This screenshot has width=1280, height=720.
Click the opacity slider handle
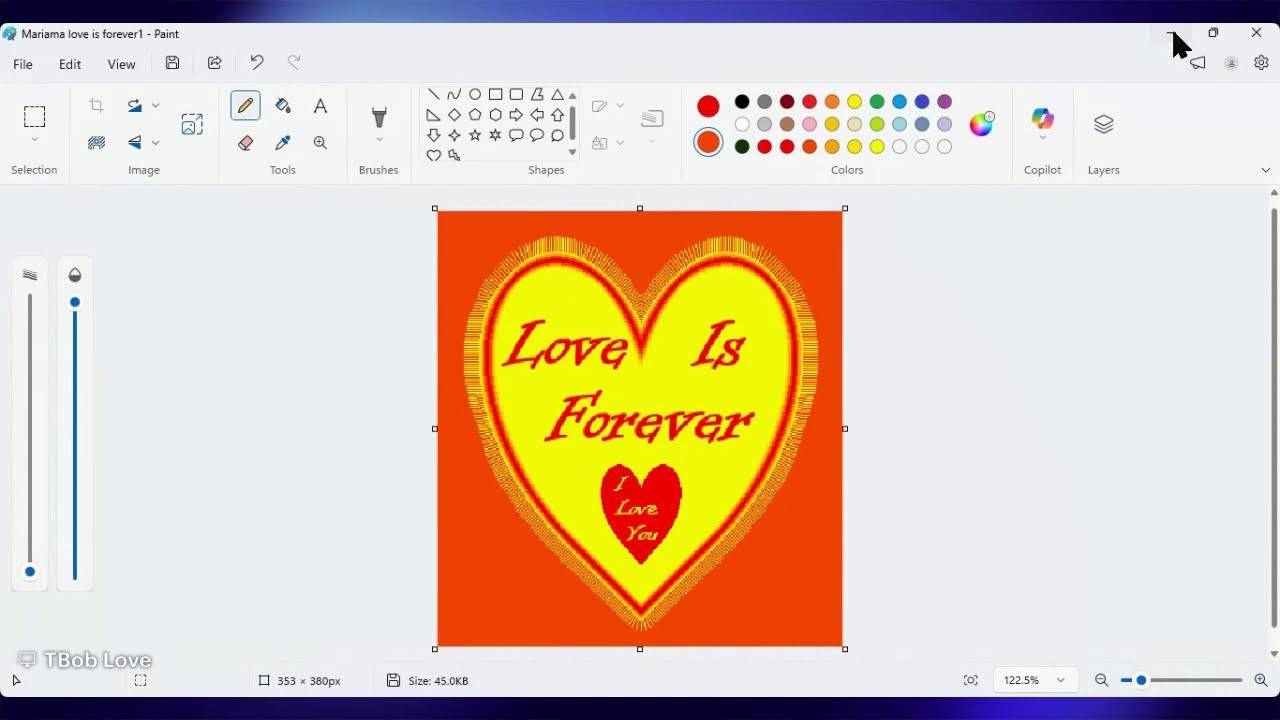(x=74, y=302)
